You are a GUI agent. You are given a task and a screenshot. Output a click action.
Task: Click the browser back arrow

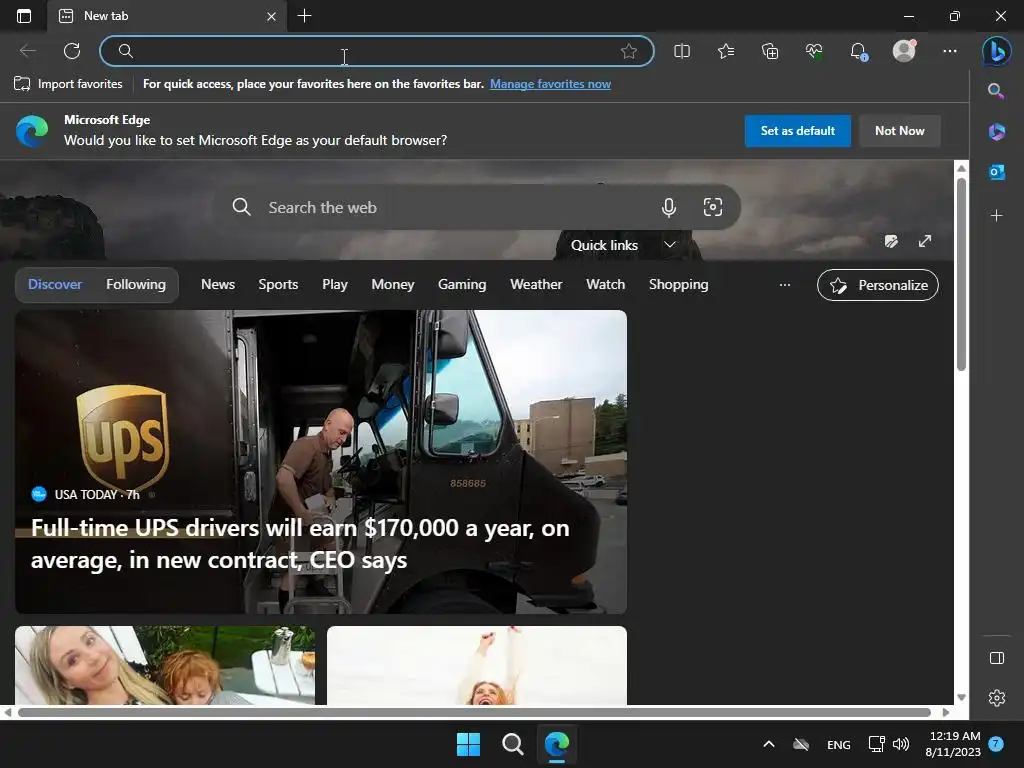pos(28,51)
